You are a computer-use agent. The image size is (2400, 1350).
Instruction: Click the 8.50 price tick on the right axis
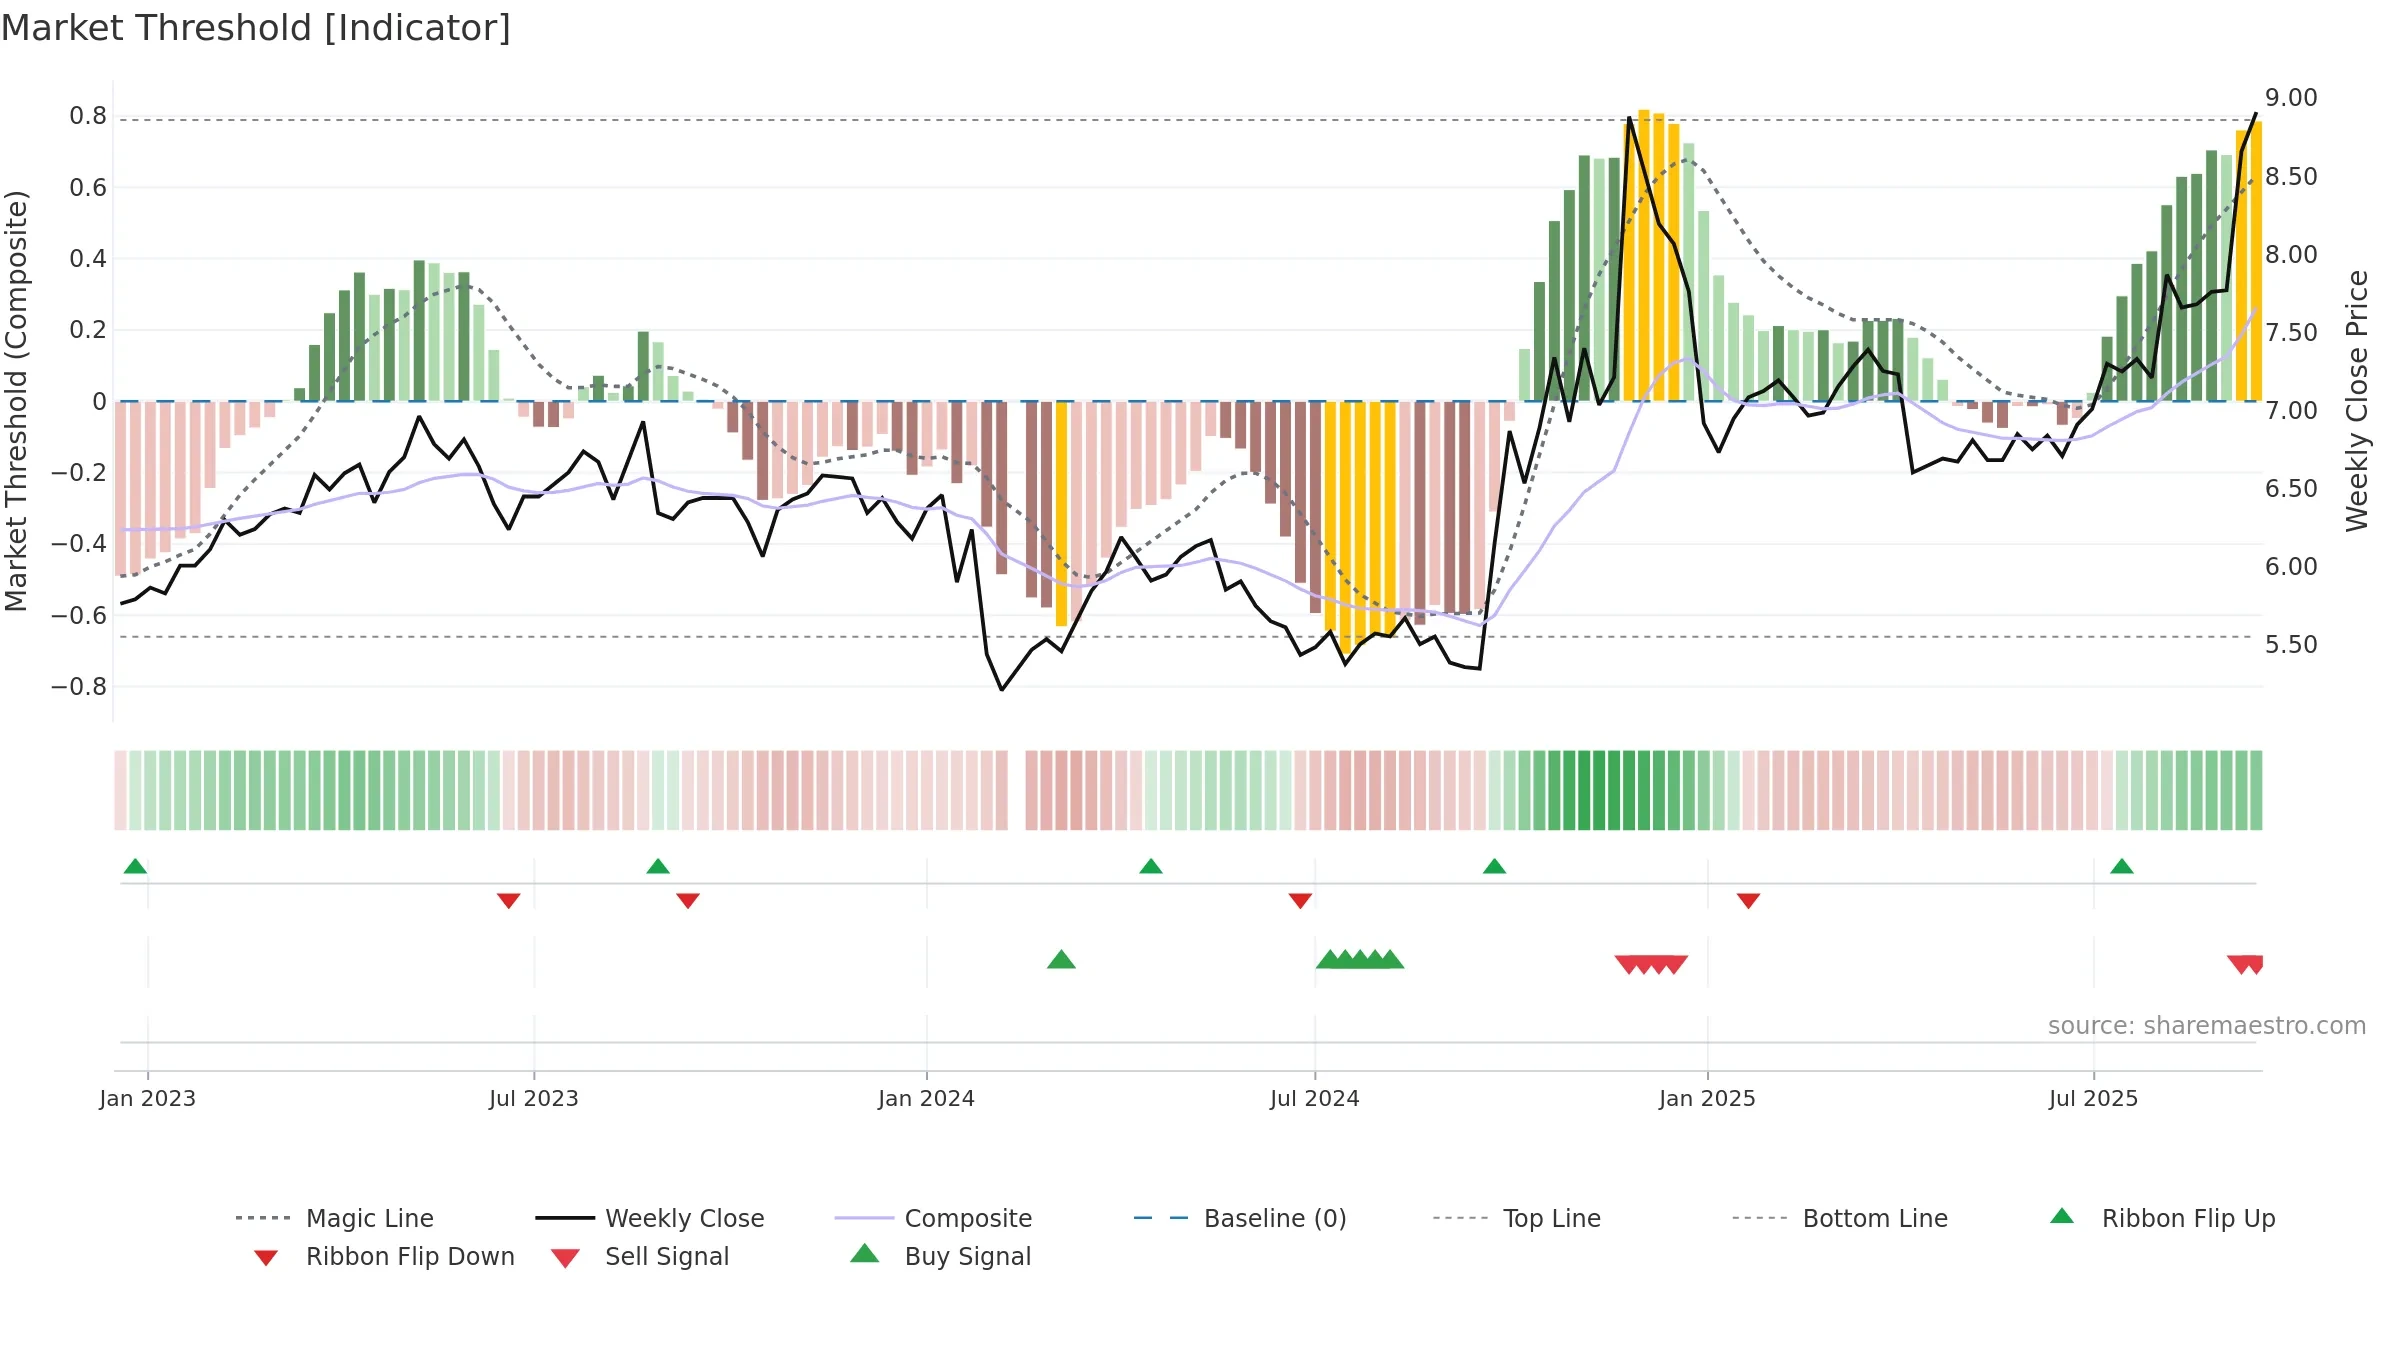click(2292, 177)
